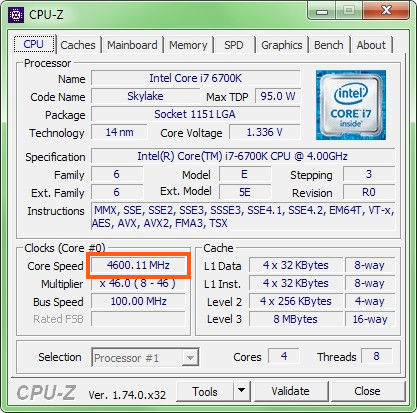This screenshot has height=413, width=417.
Task: View the About tab
Action: click(371, 45)
